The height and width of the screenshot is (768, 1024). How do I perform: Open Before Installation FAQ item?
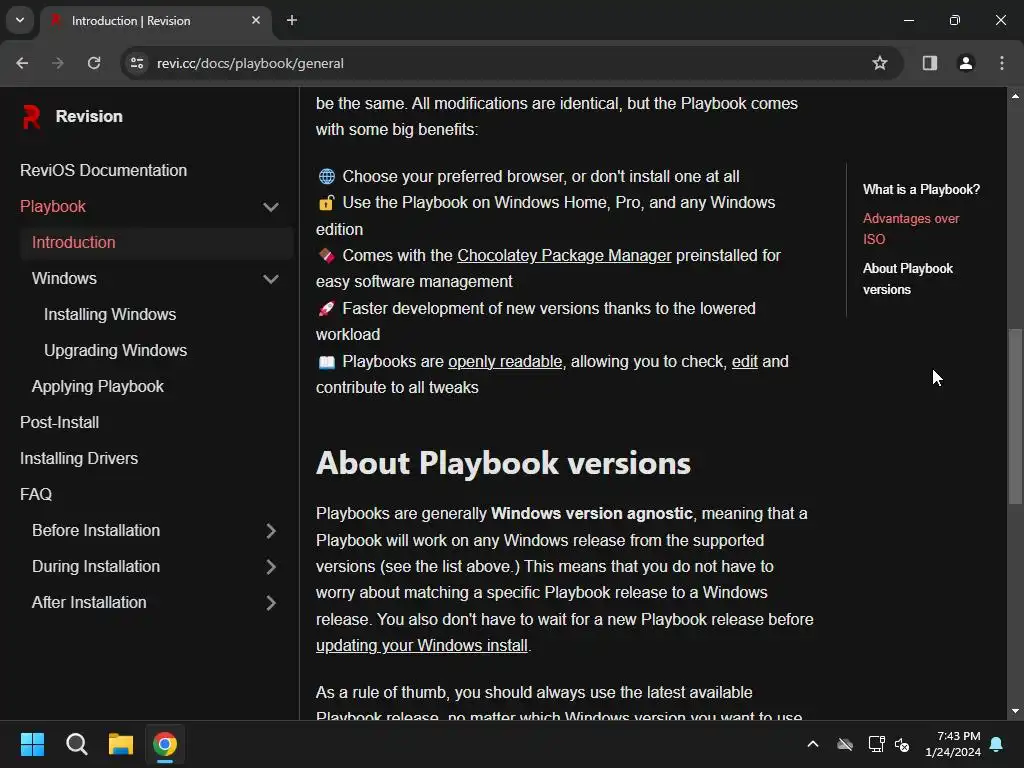coord(96,530)
